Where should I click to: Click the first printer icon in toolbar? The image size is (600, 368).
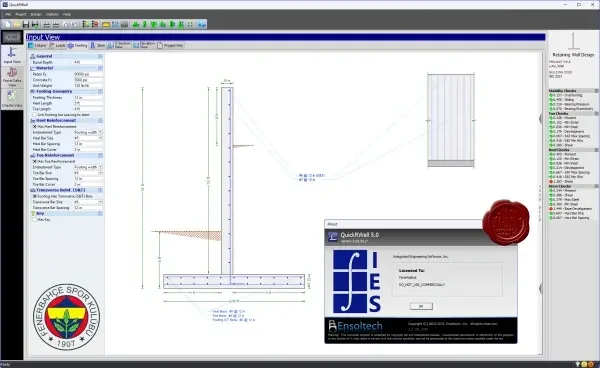47,24
